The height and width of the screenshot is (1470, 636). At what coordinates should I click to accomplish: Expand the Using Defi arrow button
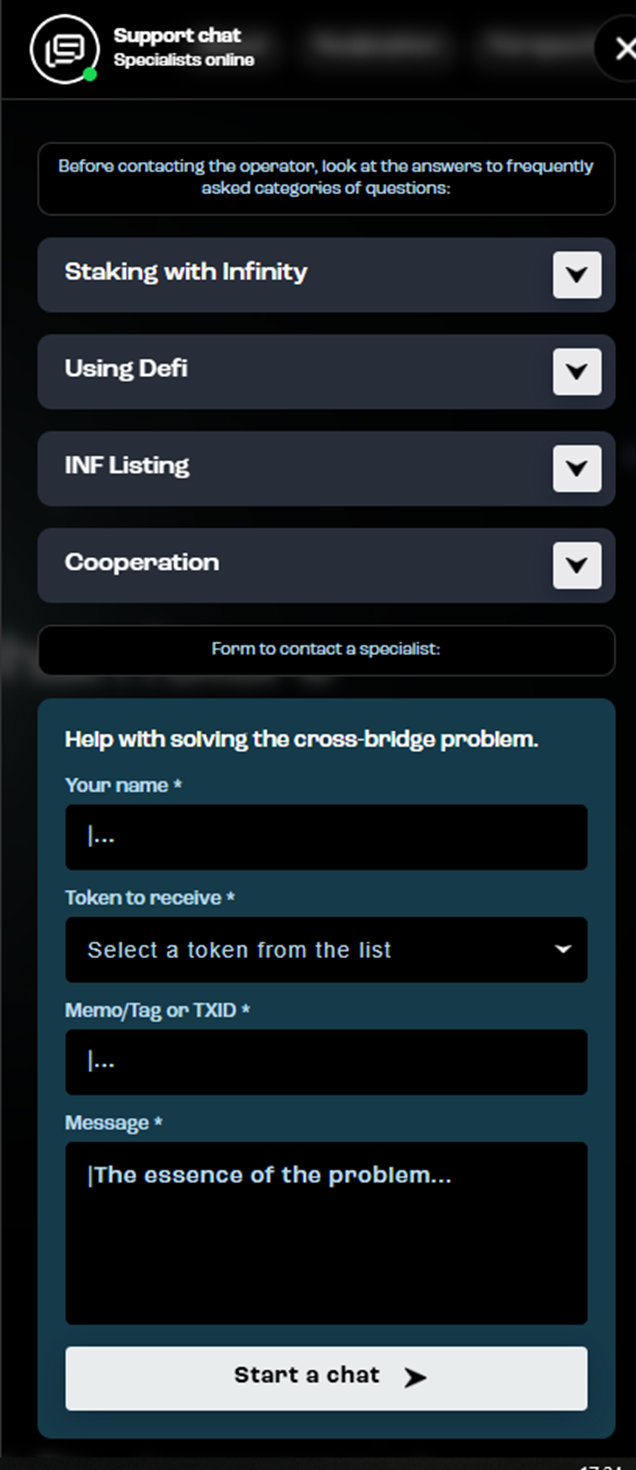tap(577, 372)
